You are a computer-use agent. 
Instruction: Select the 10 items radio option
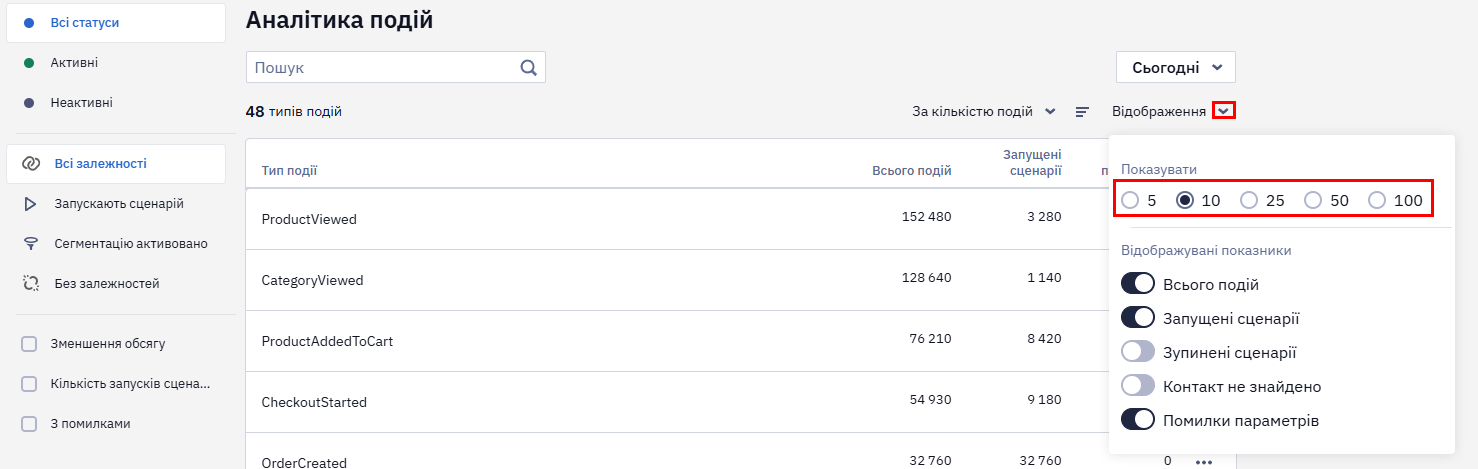pos(1185,200)
